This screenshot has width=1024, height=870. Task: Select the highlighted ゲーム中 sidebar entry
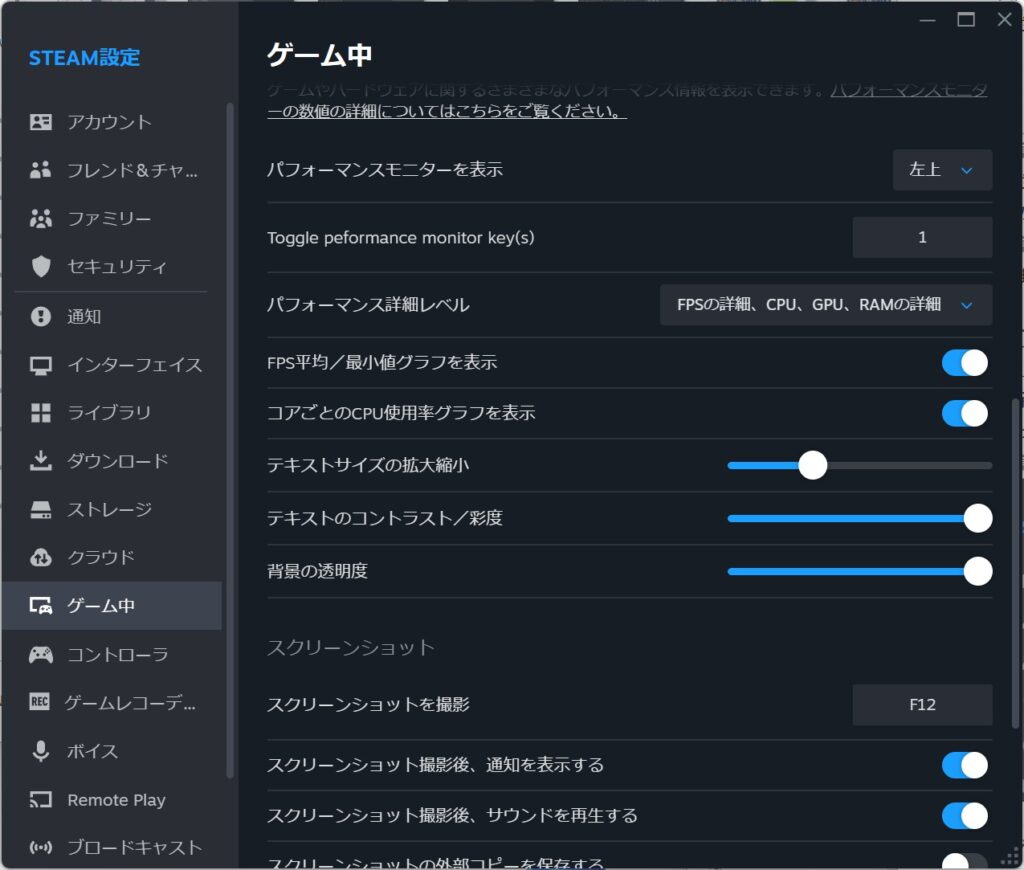pos(112,606)
